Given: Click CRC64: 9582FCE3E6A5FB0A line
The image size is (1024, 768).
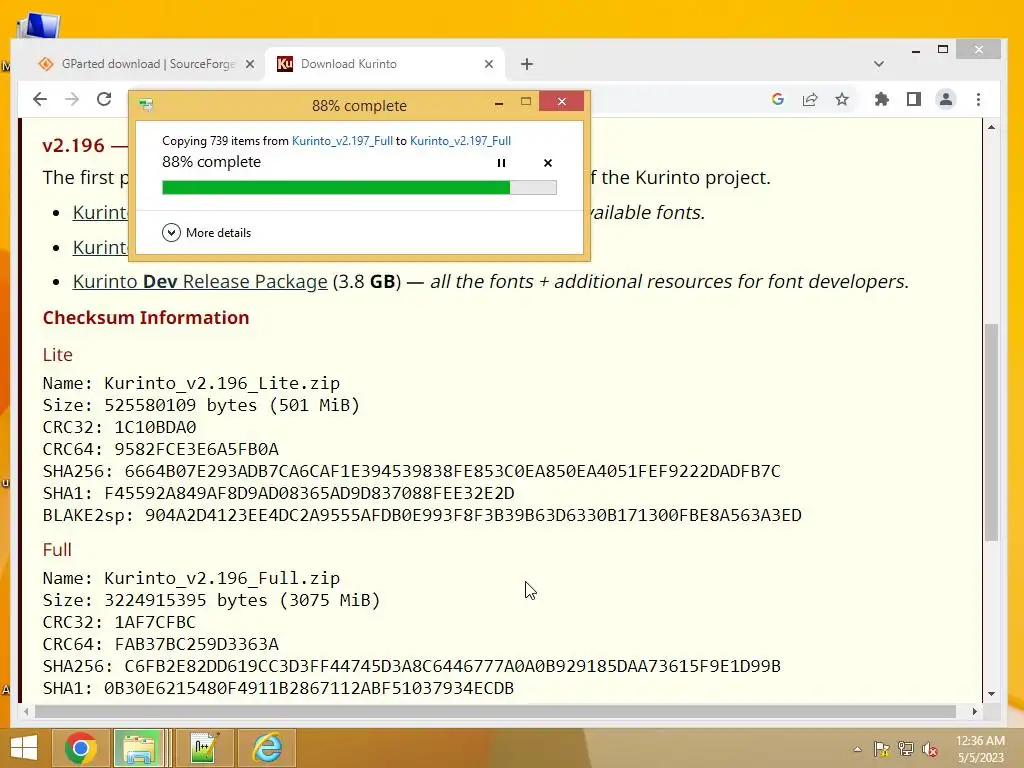Looking at the screenshot, I should [161, 449].
